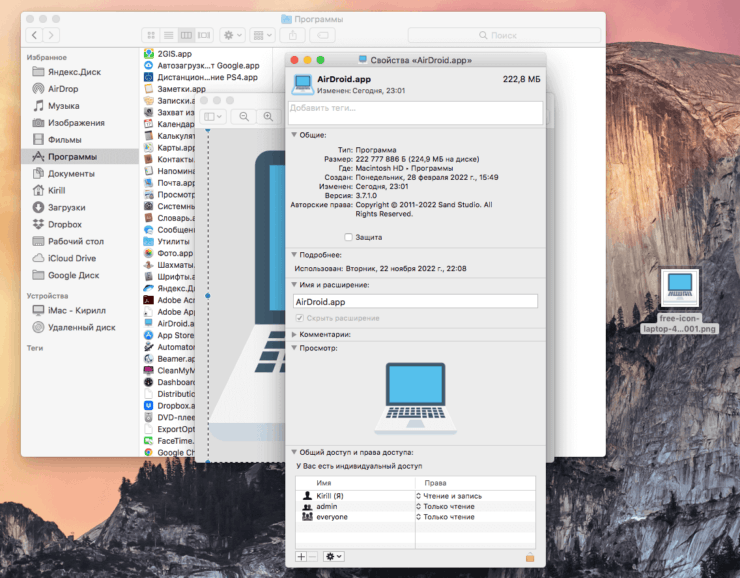Image resolution: width=740 pixels, height=578 pixels.
Task: Click the plus button to add a user
Action: click(301, 556)
